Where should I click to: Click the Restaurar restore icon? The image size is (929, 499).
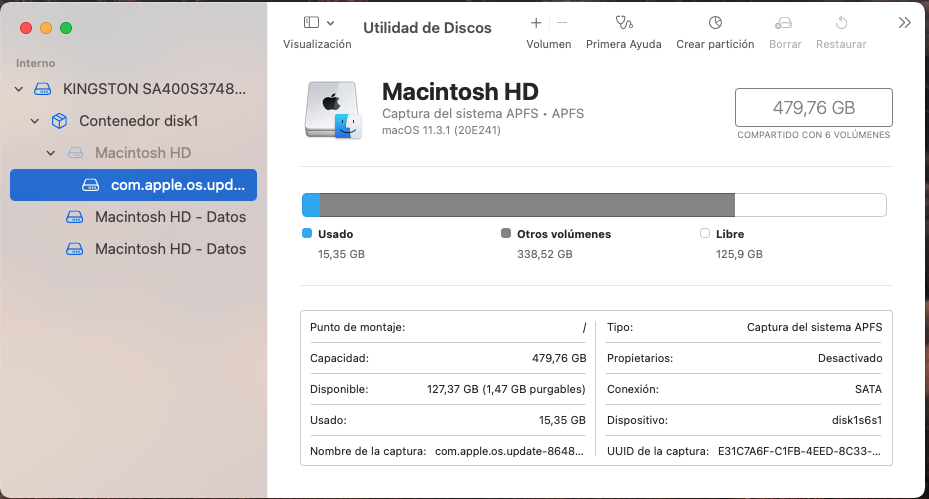841,23
